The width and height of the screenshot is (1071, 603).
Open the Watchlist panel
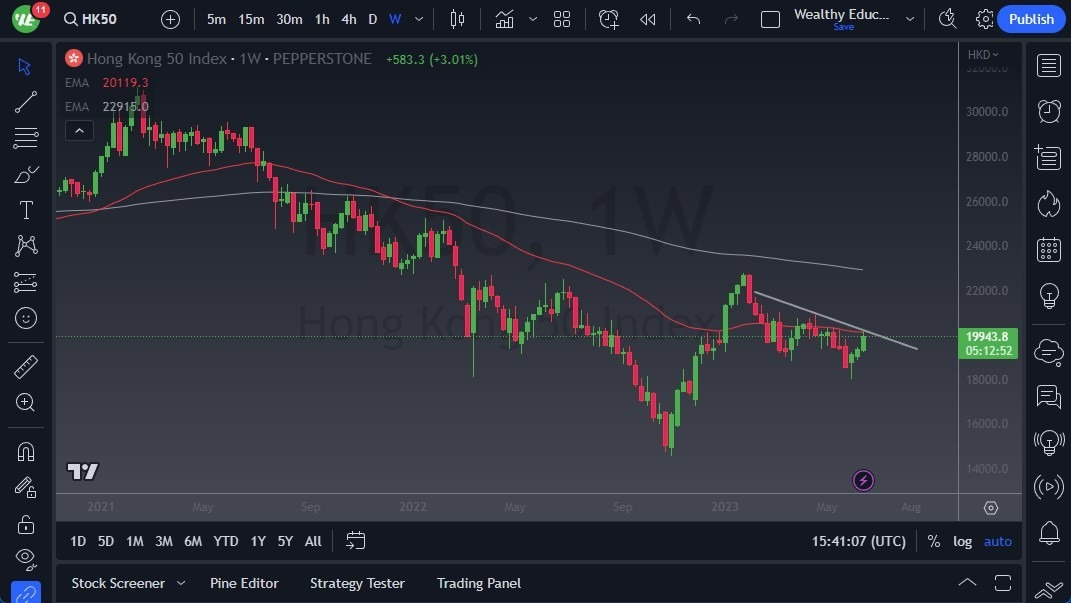pos(1048,65)
